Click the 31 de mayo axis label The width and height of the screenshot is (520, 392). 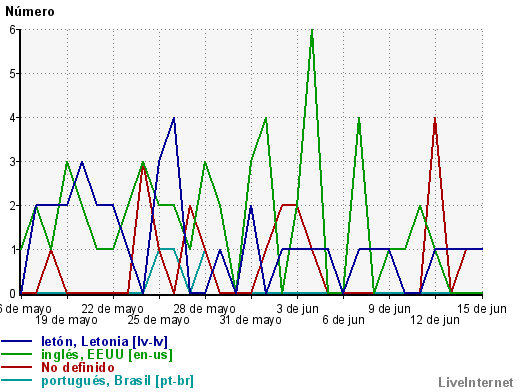click(x=250, y=320)
